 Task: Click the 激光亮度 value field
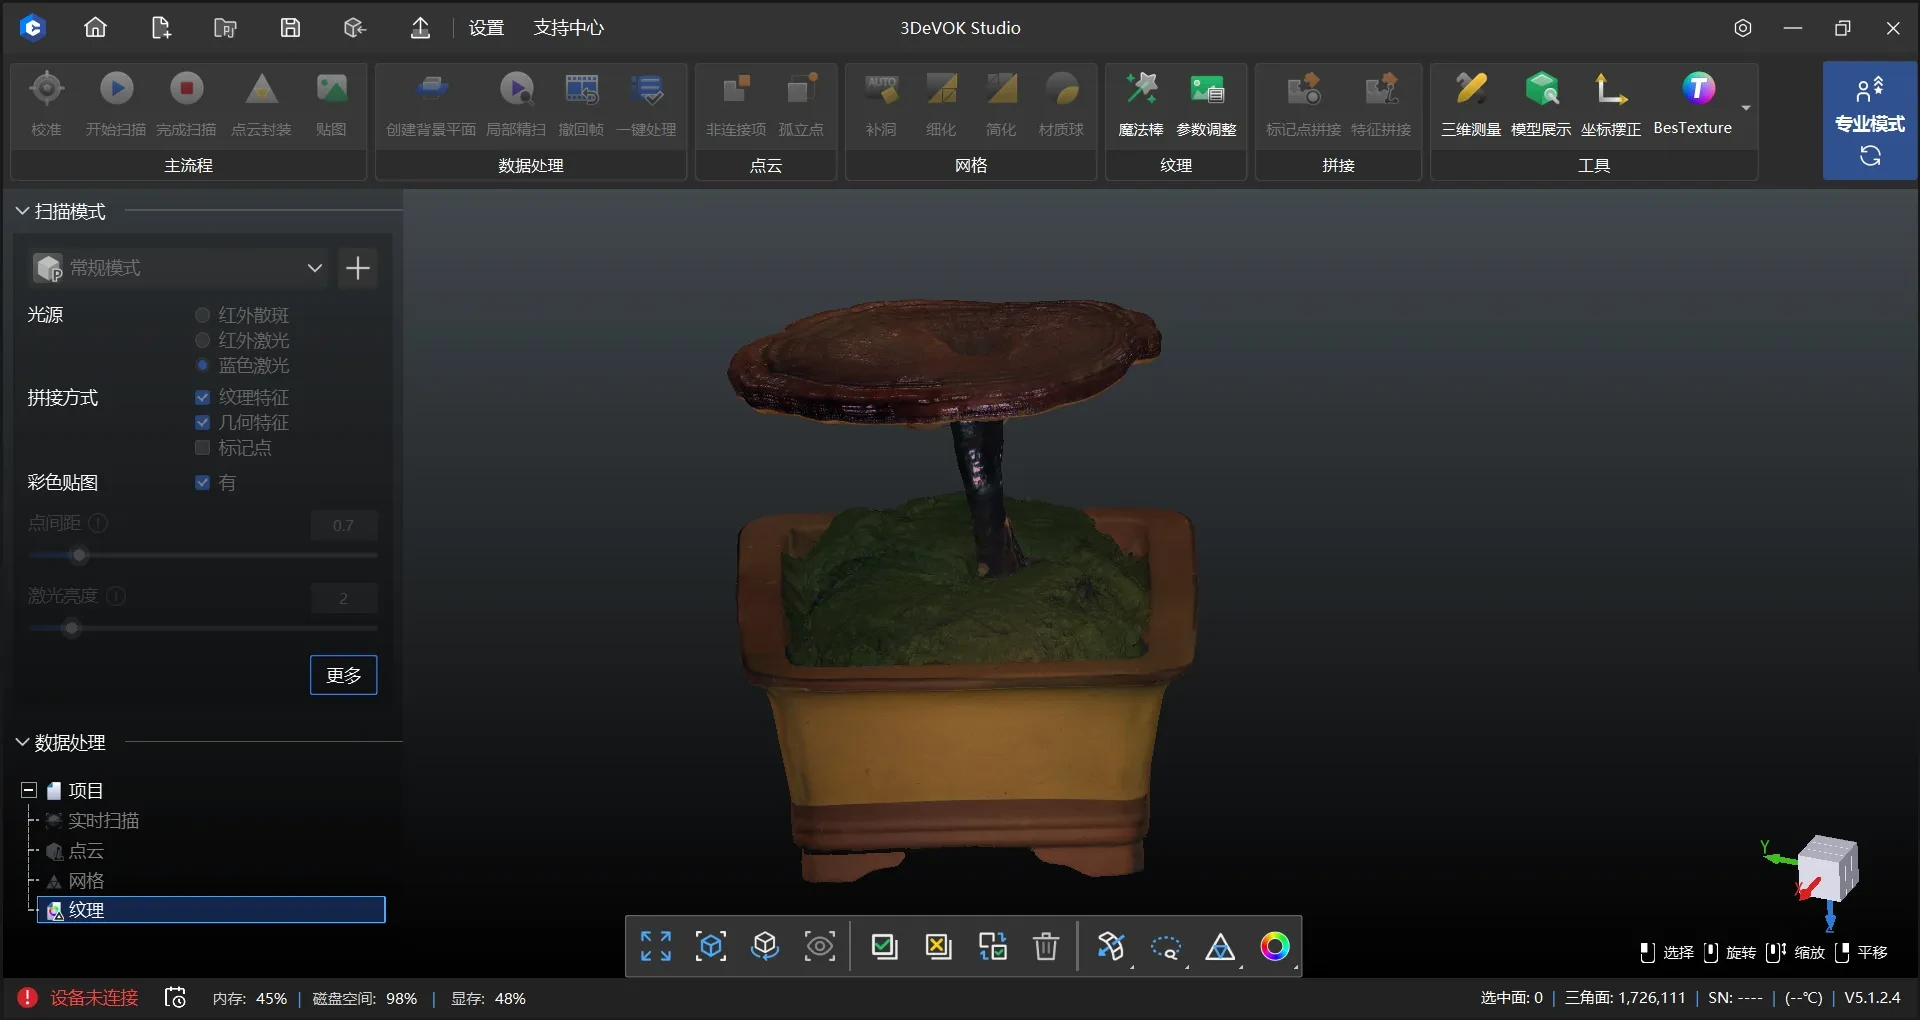pos(343,598)
